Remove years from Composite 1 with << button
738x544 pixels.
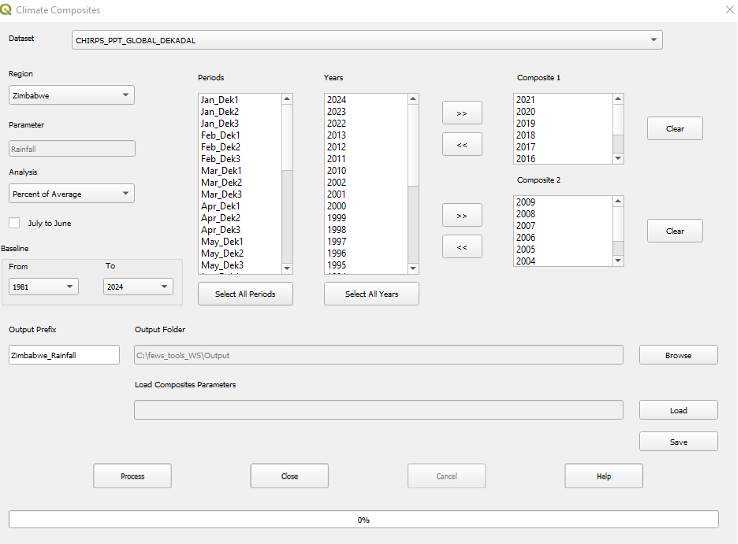[x=461, y=145]
